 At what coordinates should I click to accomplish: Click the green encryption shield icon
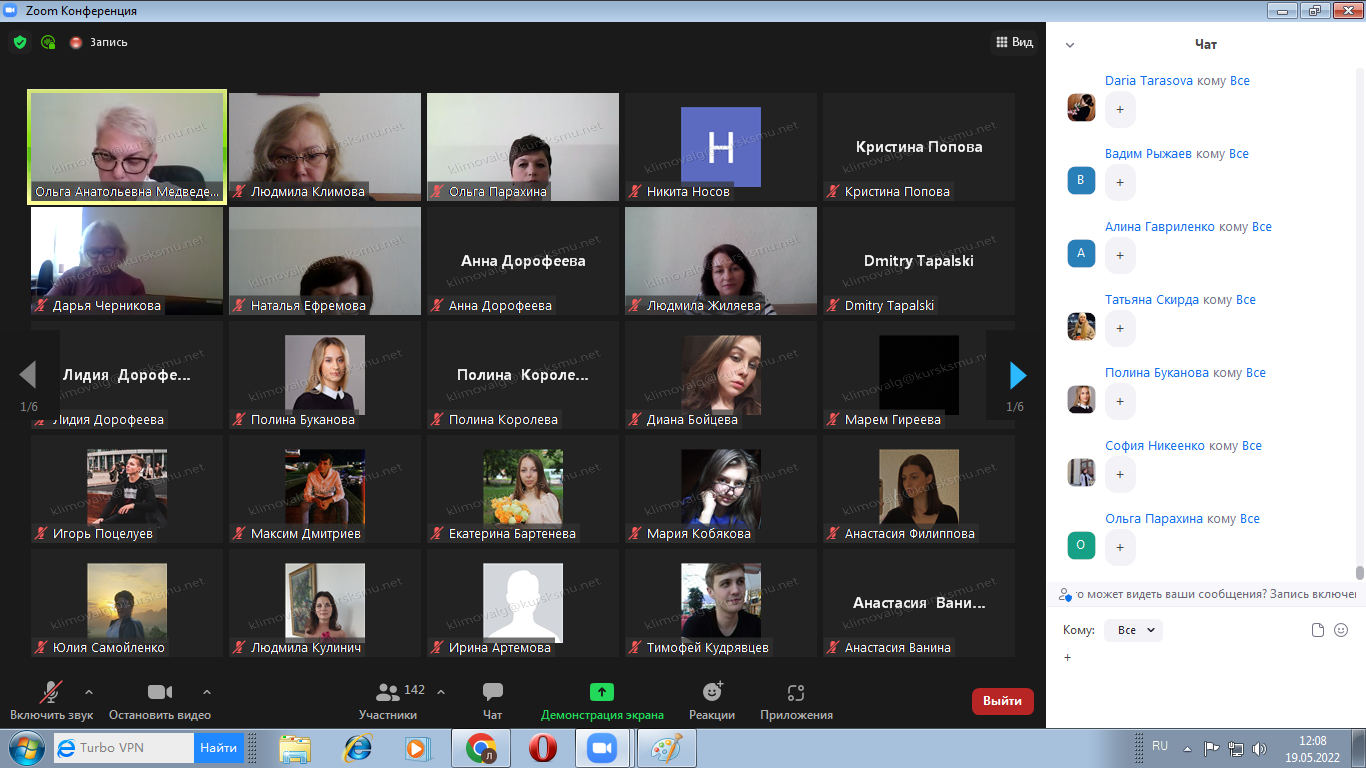[x=19, y=42]
